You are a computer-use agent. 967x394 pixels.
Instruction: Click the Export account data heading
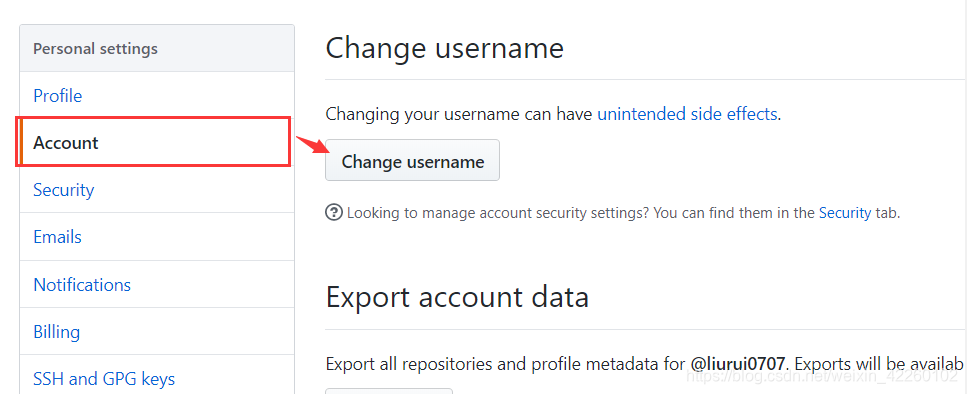click(458, 297)
